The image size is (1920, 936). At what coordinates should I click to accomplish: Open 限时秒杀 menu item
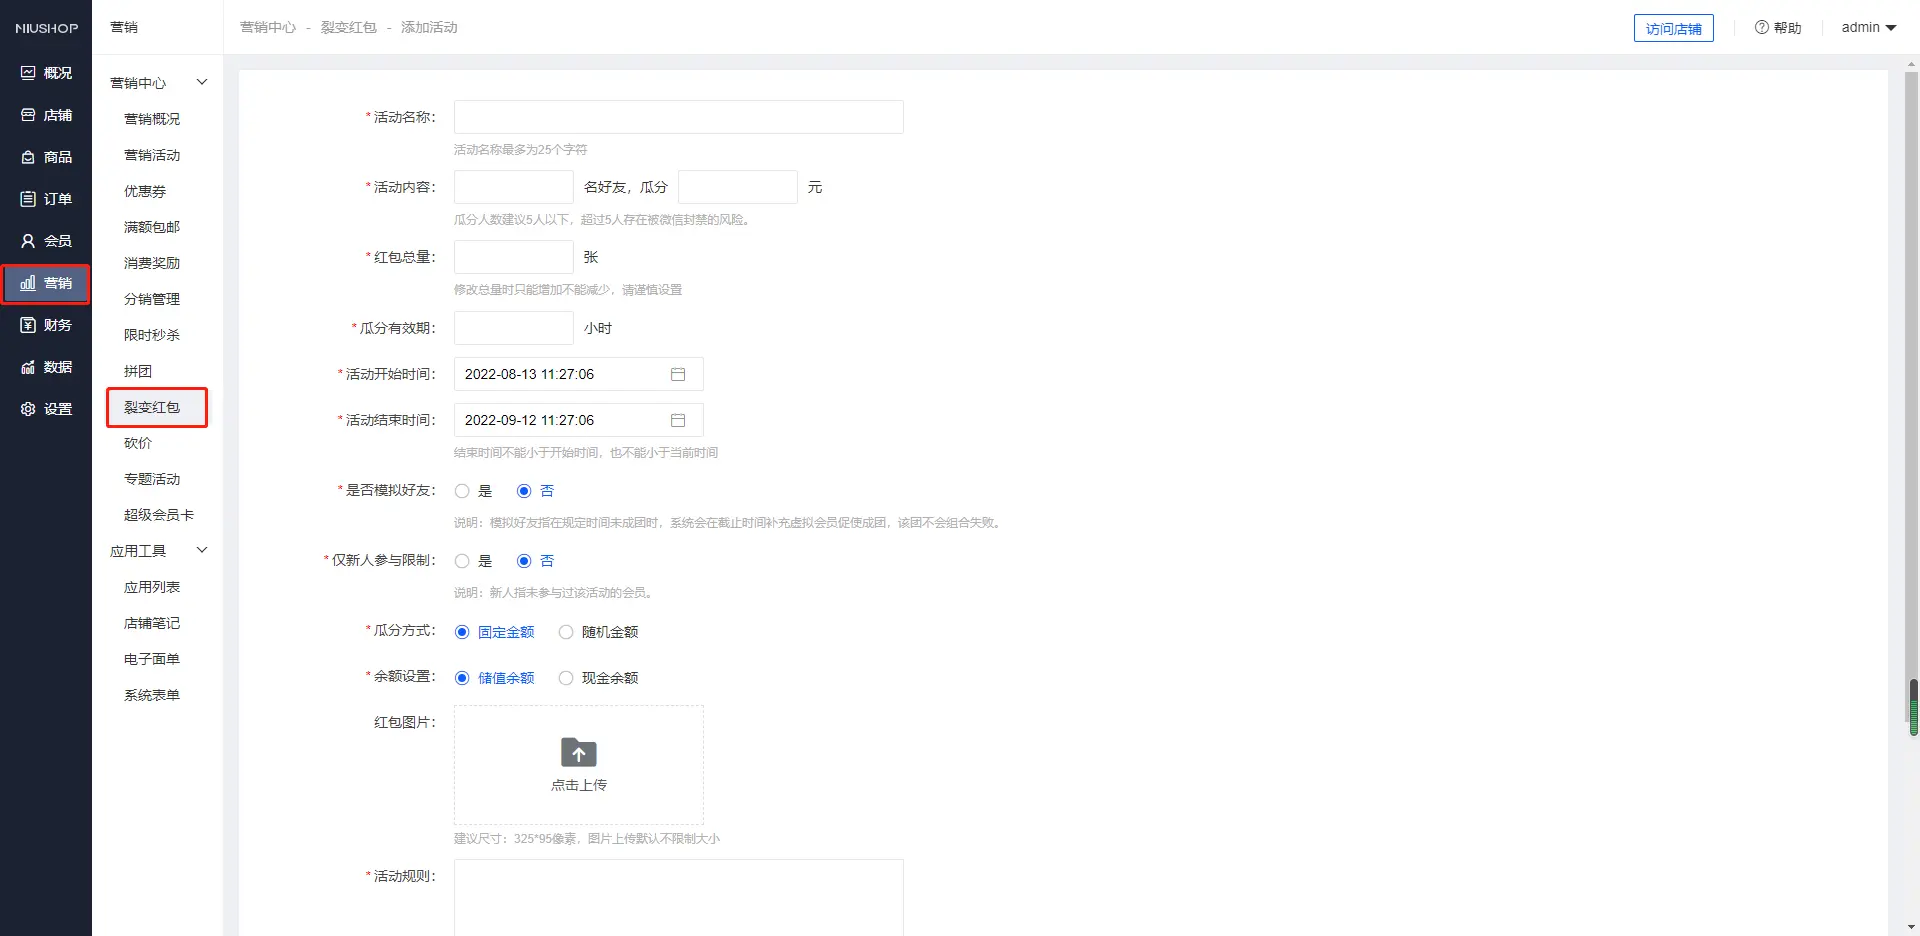tap(152, 335)
